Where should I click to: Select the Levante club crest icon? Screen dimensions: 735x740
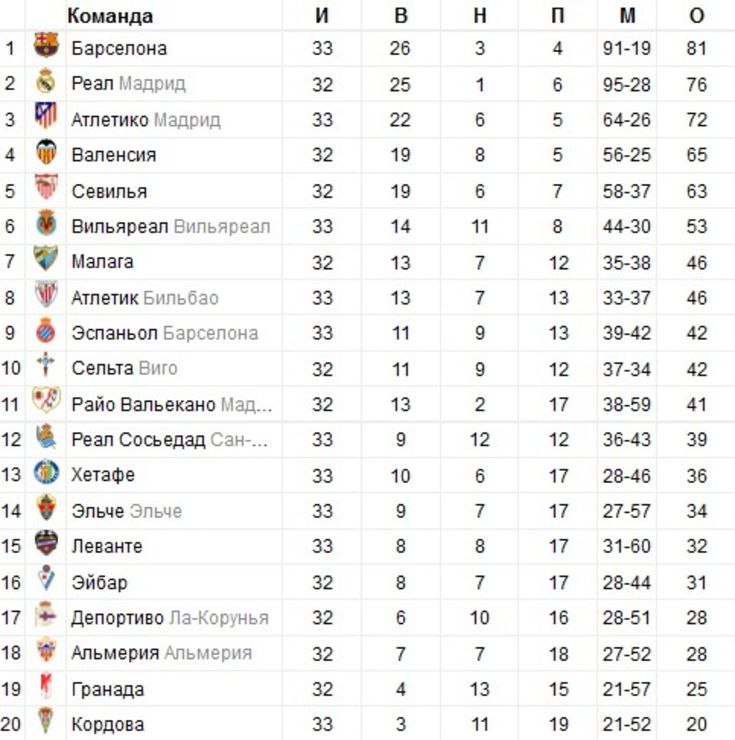click(46, 543)
